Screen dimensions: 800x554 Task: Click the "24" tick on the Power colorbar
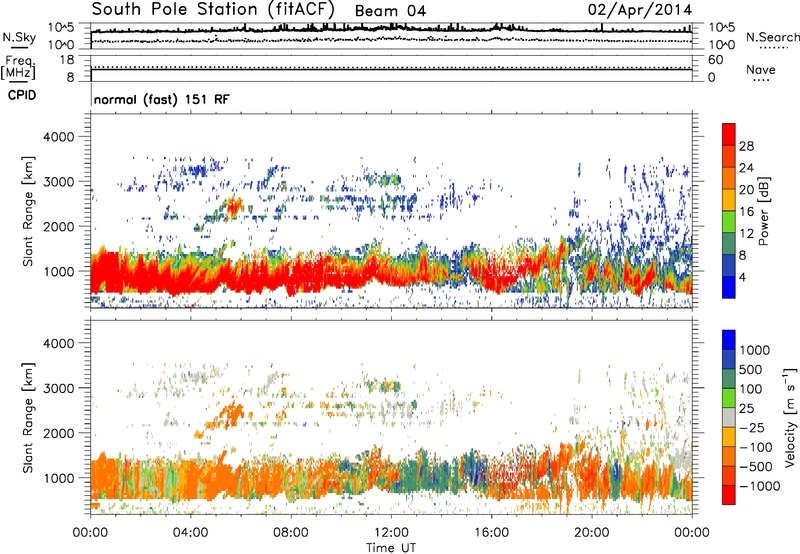[x=746, y=168]
